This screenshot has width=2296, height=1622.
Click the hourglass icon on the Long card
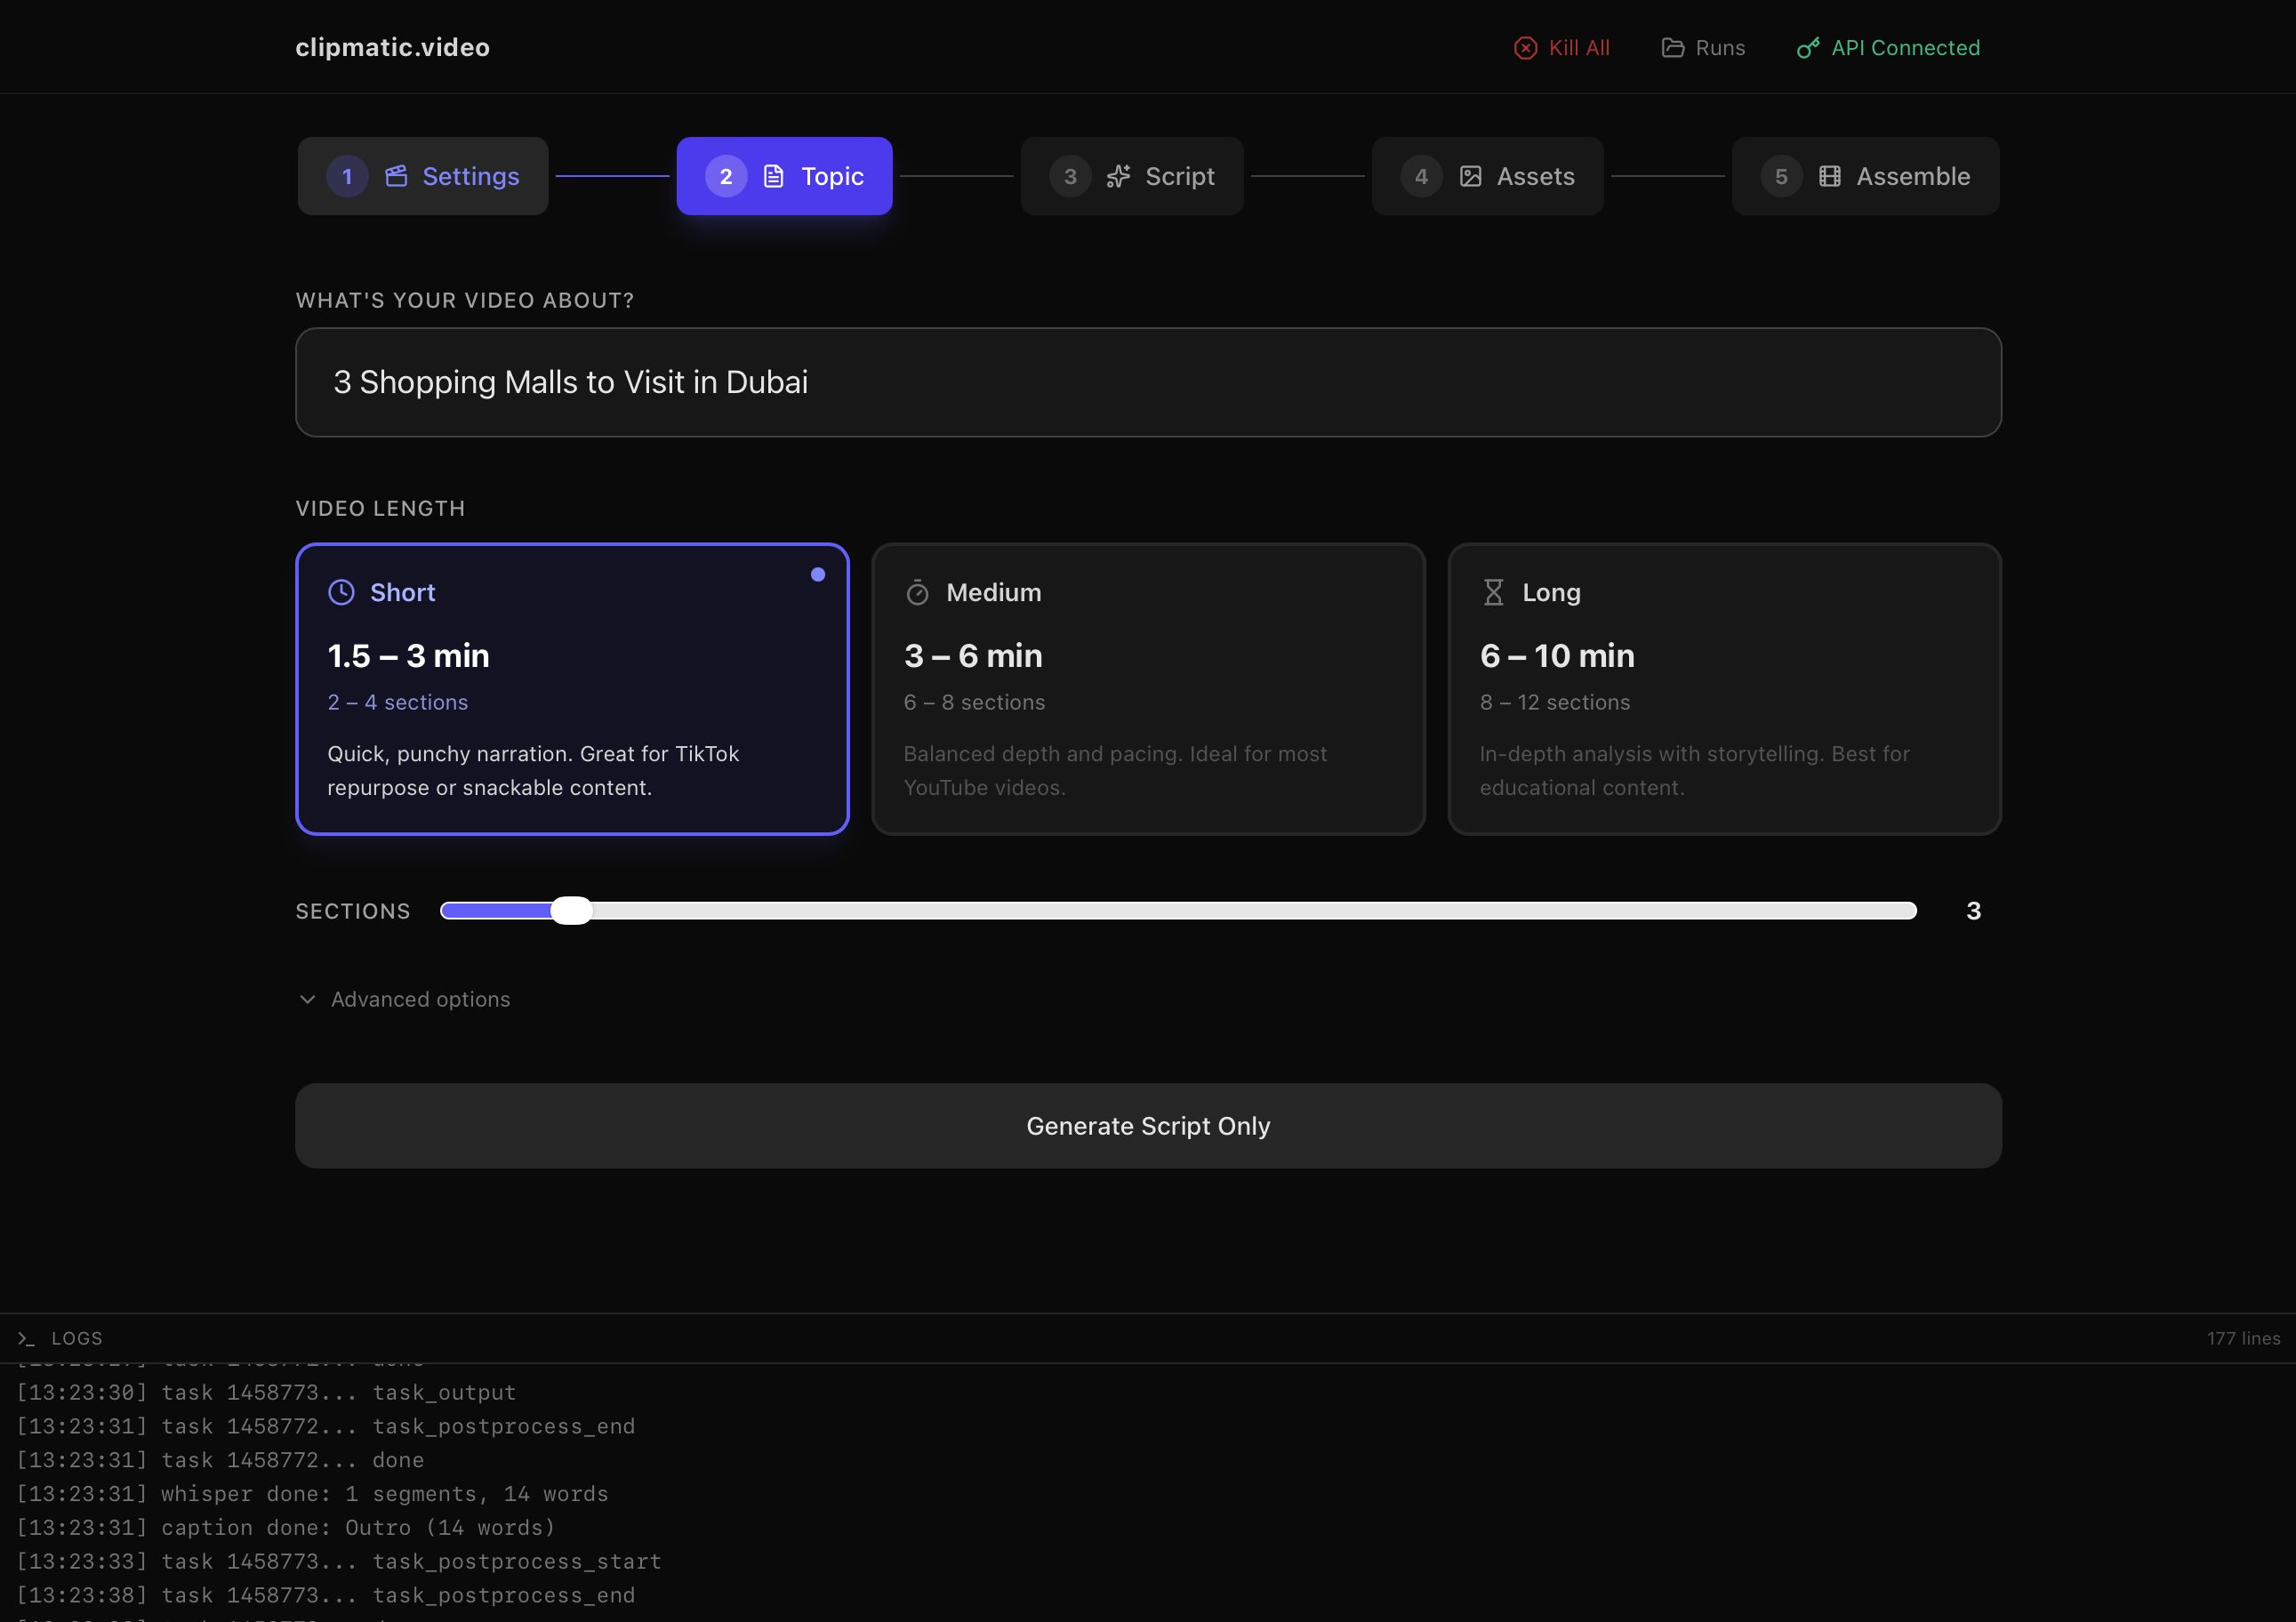coord(1494,592)
